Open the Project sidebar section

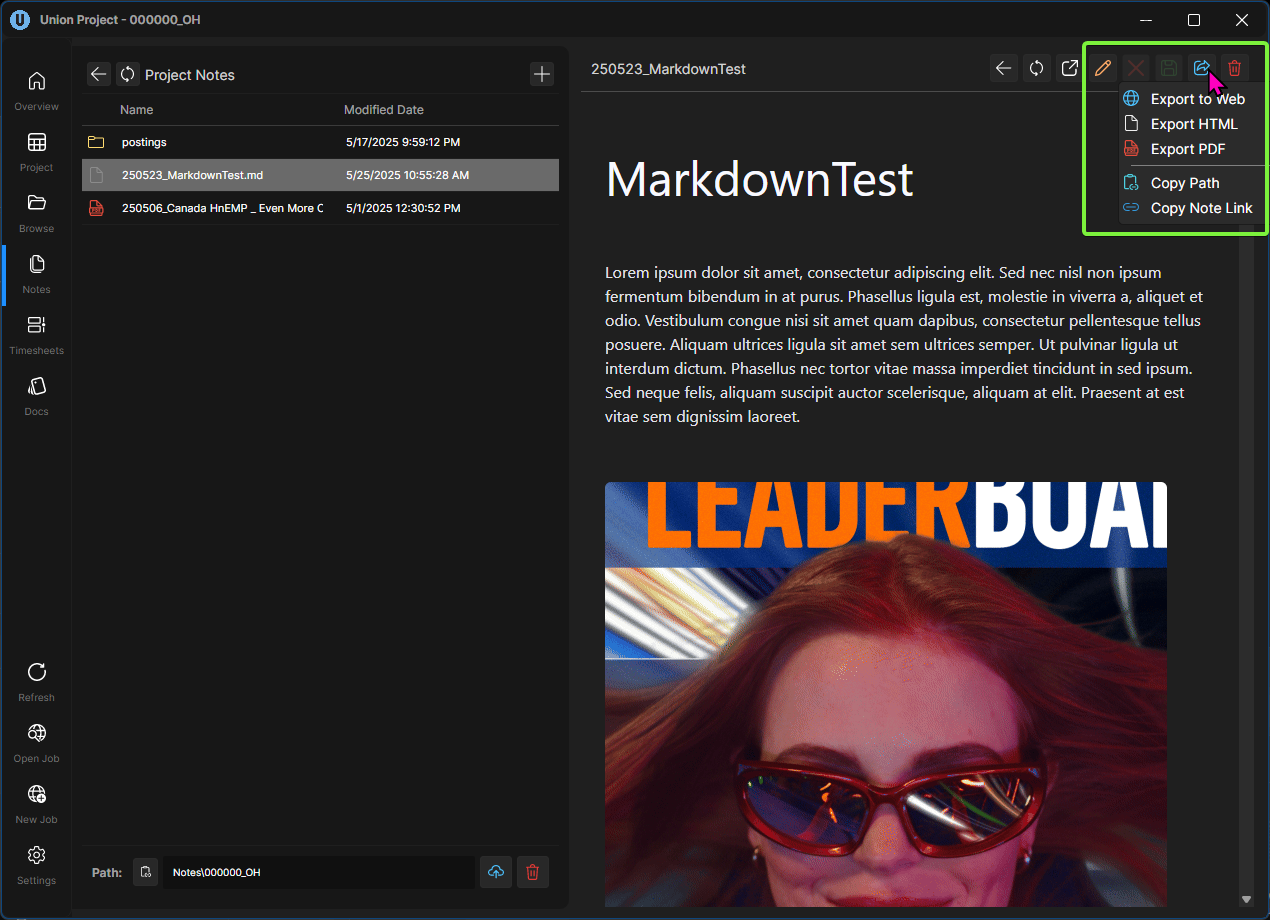tap(36, 151)
